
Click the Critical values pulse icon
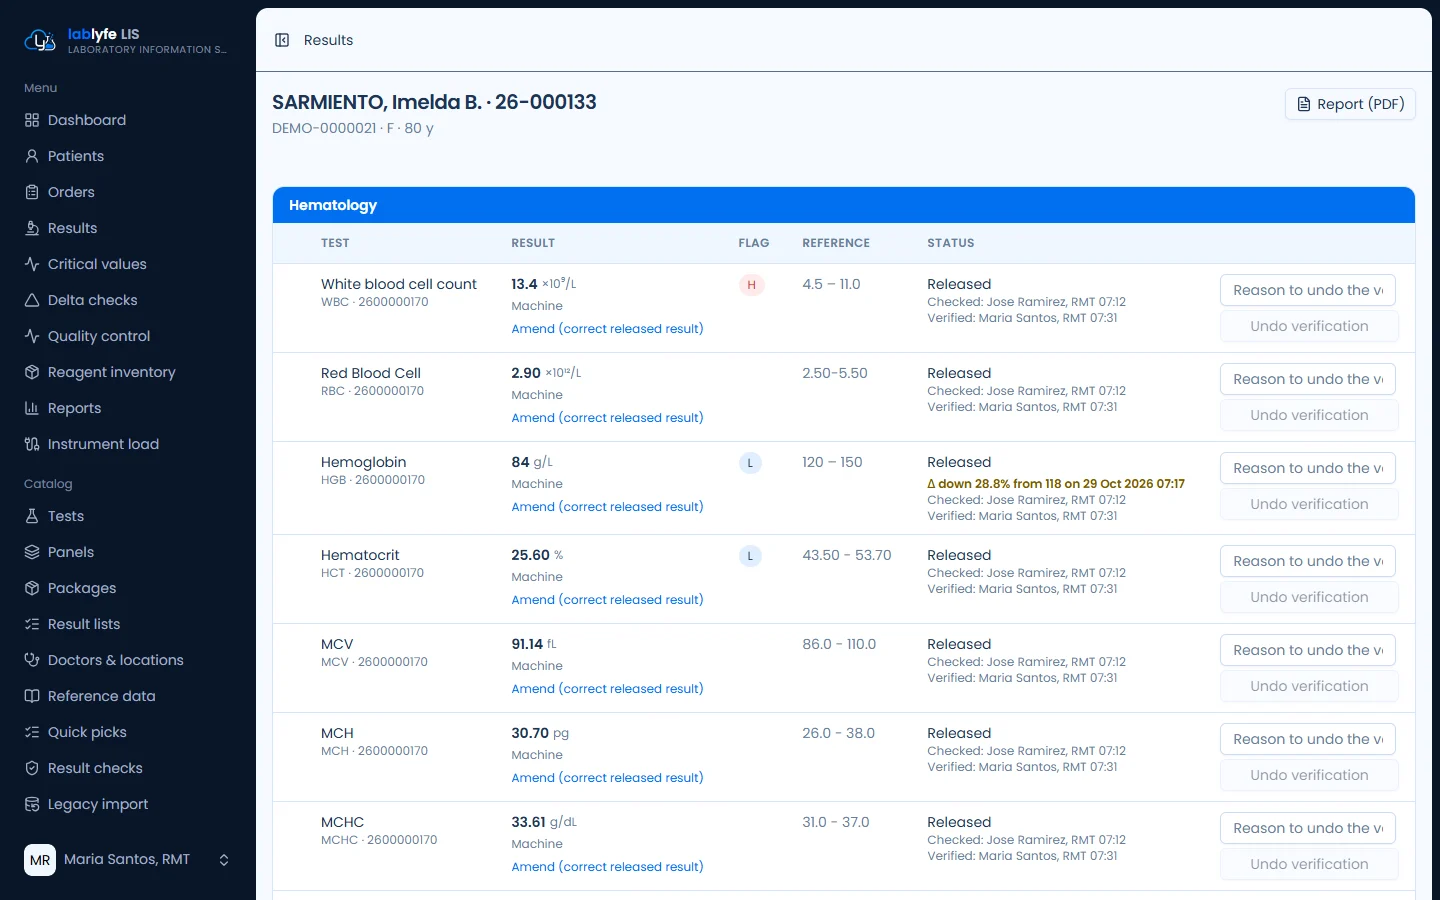coord(32,264)
